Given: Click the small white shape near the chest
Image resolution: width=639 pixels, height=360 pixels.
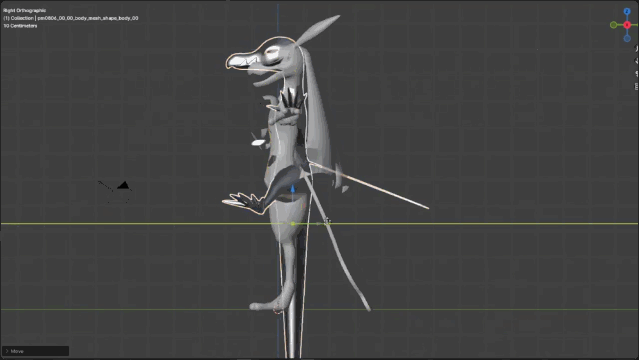Looking at the screenshot, I should [258, 143].
